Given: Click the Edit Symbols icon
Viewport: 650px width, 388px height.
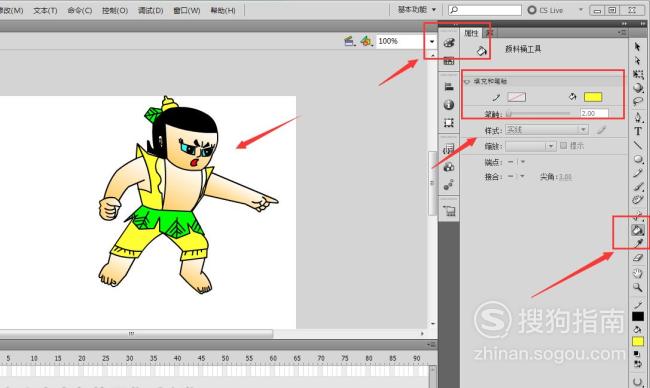Looking at the screenshot, I should (366, 41).
